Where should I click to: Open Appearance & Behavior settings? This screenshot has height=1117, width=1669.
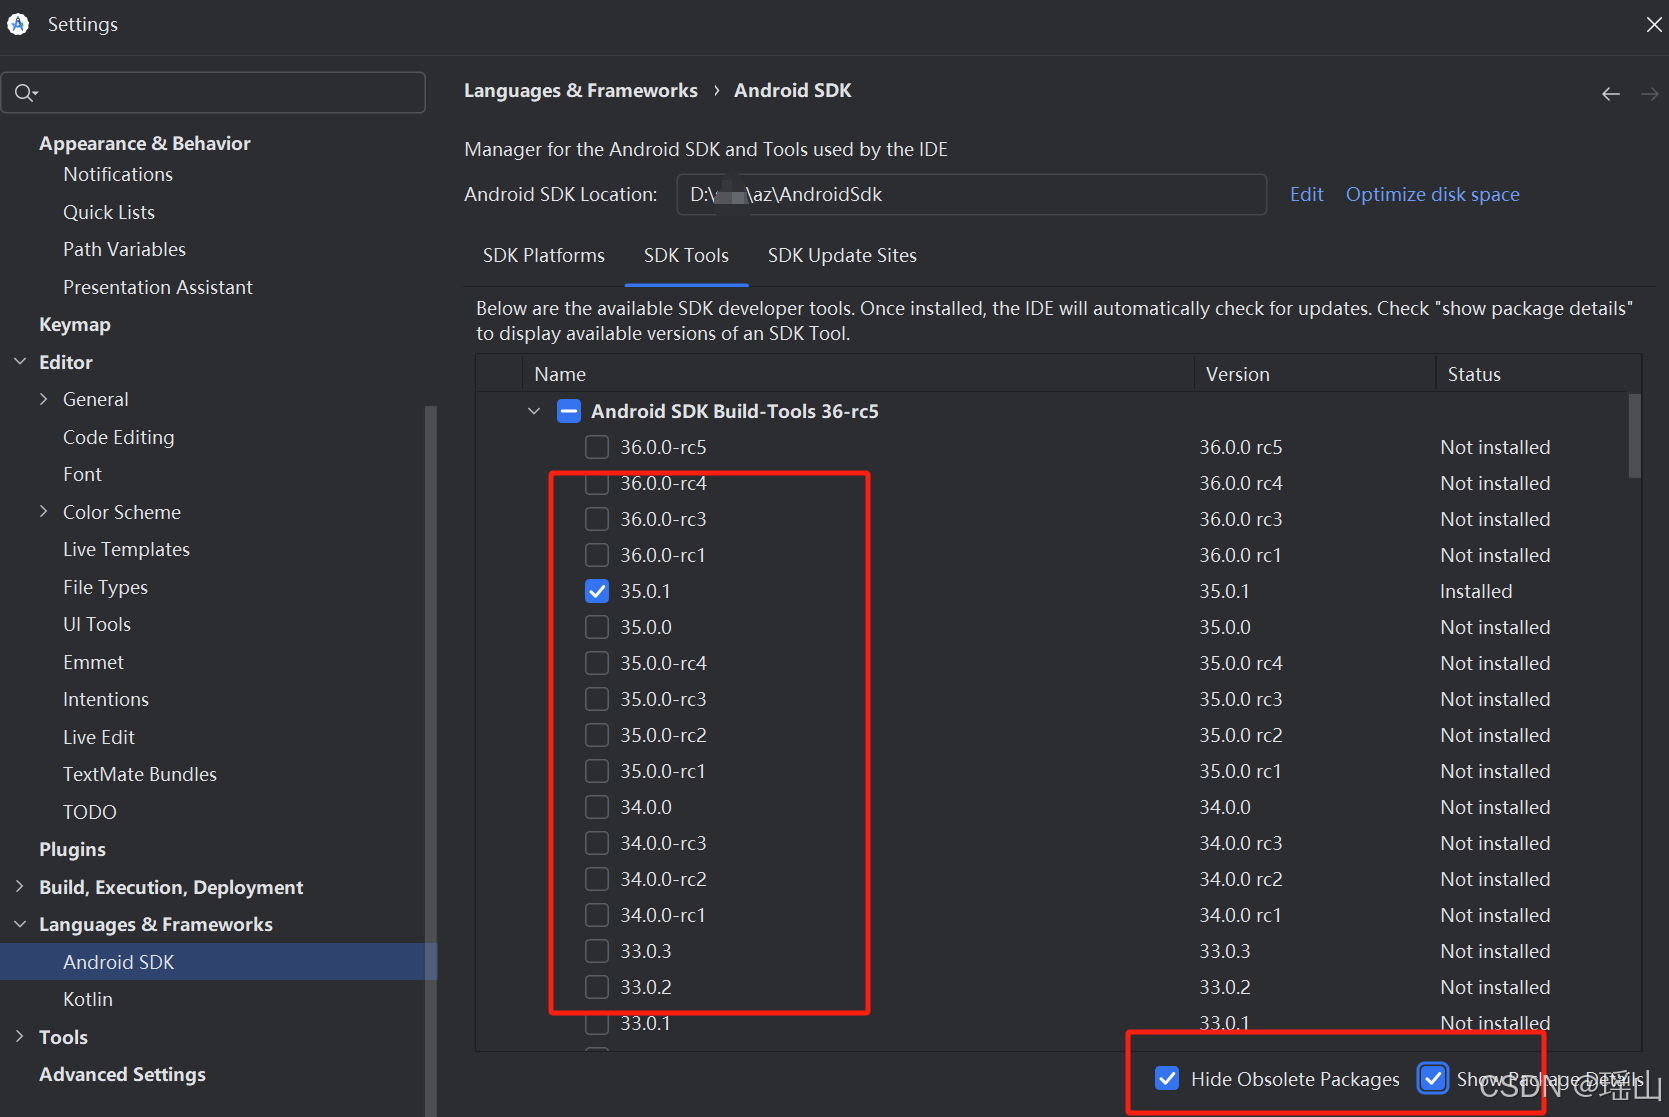(x=145, y=143)
